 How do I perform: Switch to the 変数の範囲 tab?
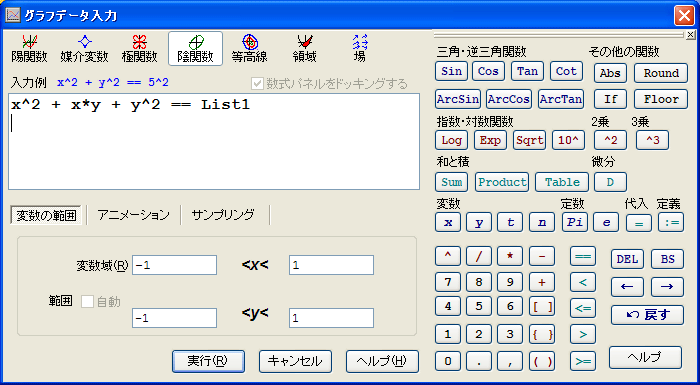pos(46,215)
